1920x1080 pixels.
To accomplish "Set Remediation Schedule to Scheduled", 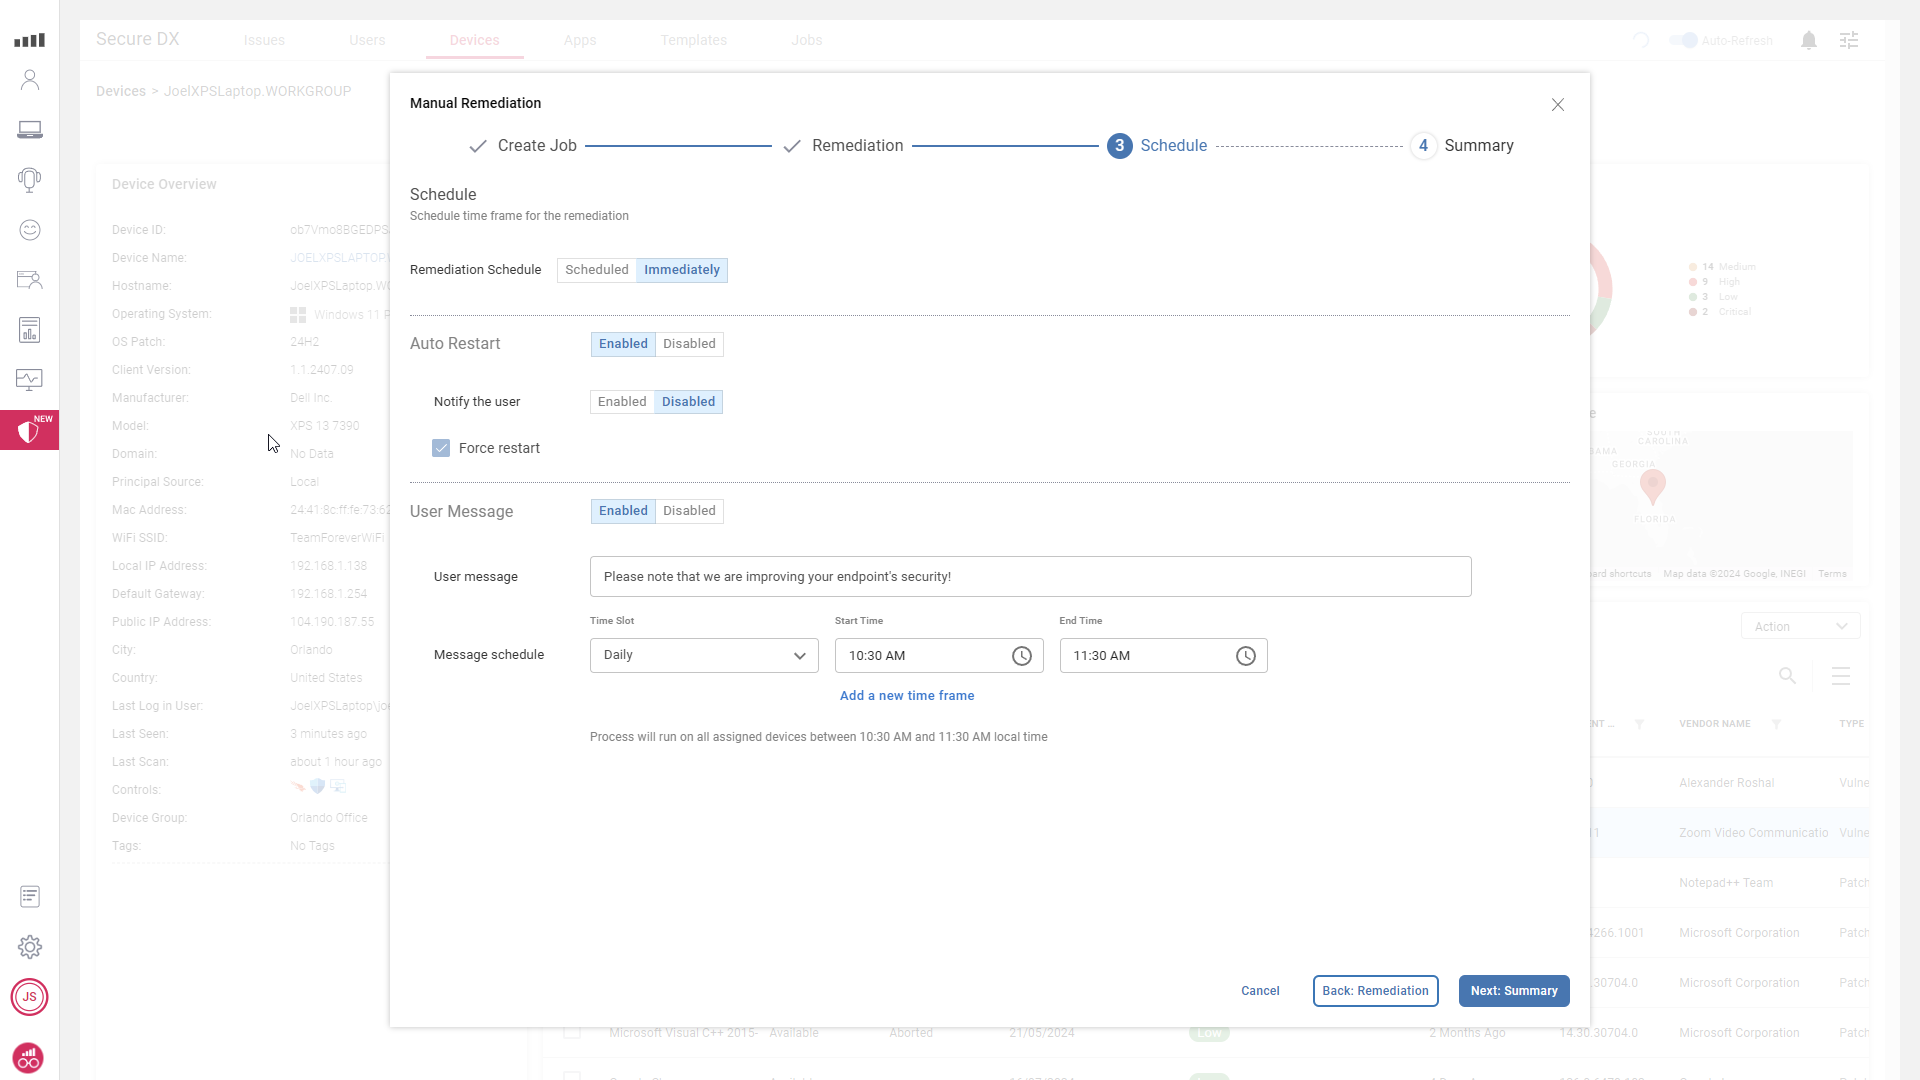I will [596, 270].
